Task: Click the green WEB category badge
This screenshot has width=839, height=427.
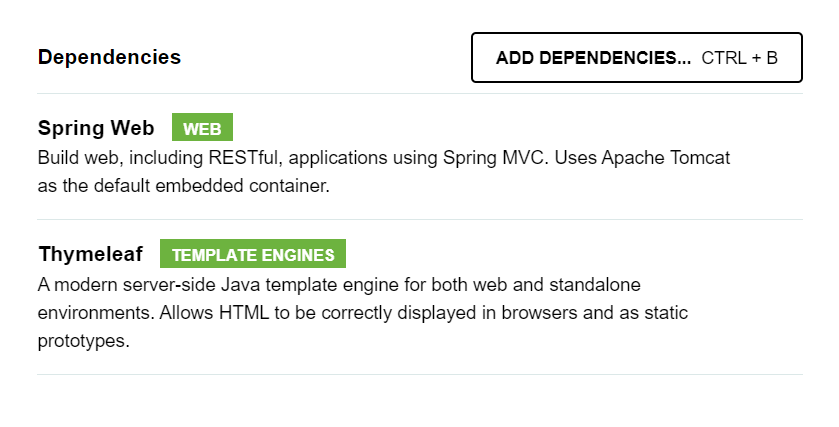Action: click(202, 127)
